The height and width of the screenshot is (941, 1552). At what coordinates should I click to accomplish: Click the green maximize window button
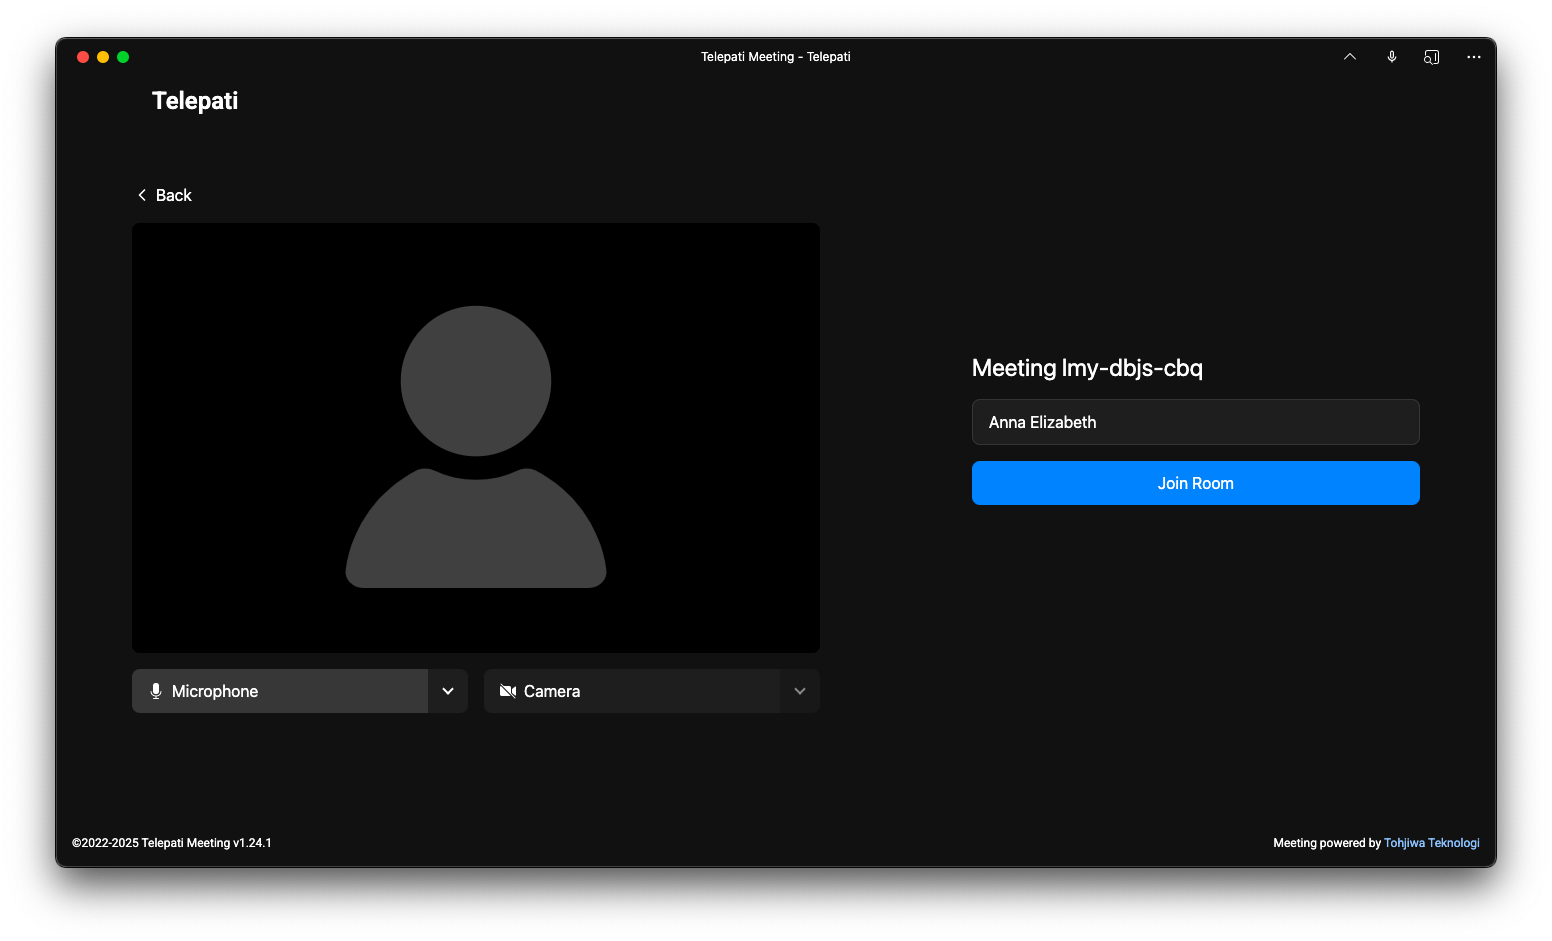tap(123, 57)
